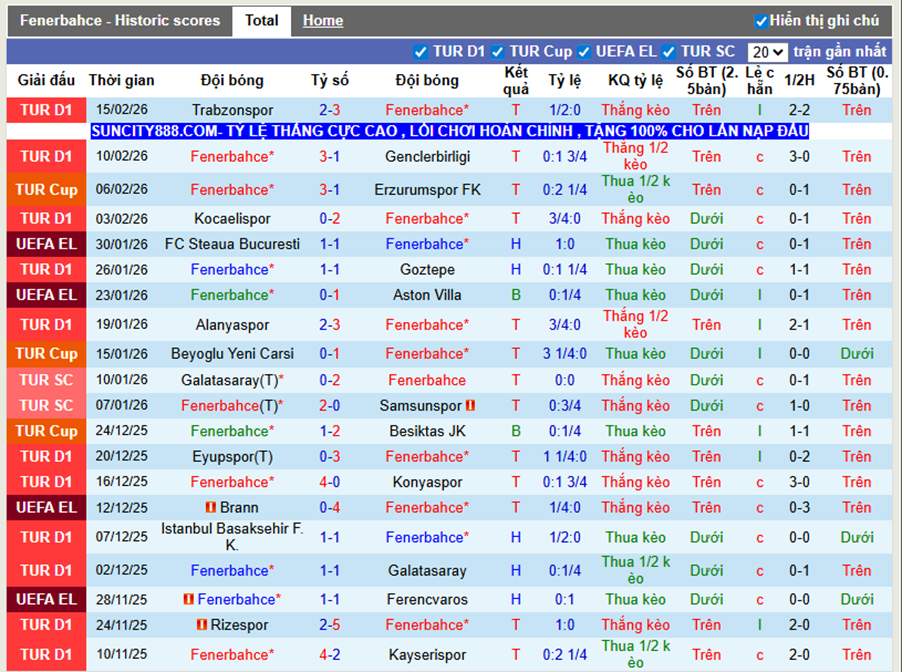Viewport: 902px width, 672px height.
Task: Click the Tỷ số column header
Action: click(x=330, y=81)
